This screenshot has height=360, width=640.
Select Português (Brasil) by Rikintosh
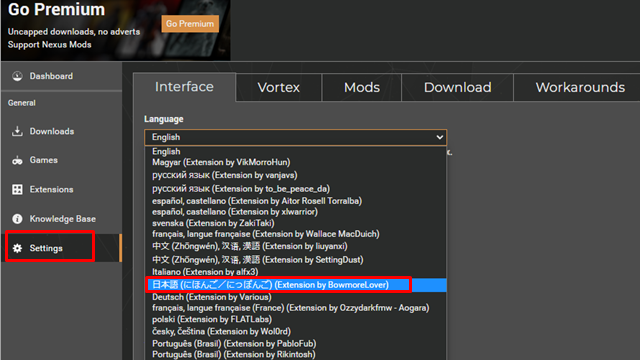pos(296,355)
